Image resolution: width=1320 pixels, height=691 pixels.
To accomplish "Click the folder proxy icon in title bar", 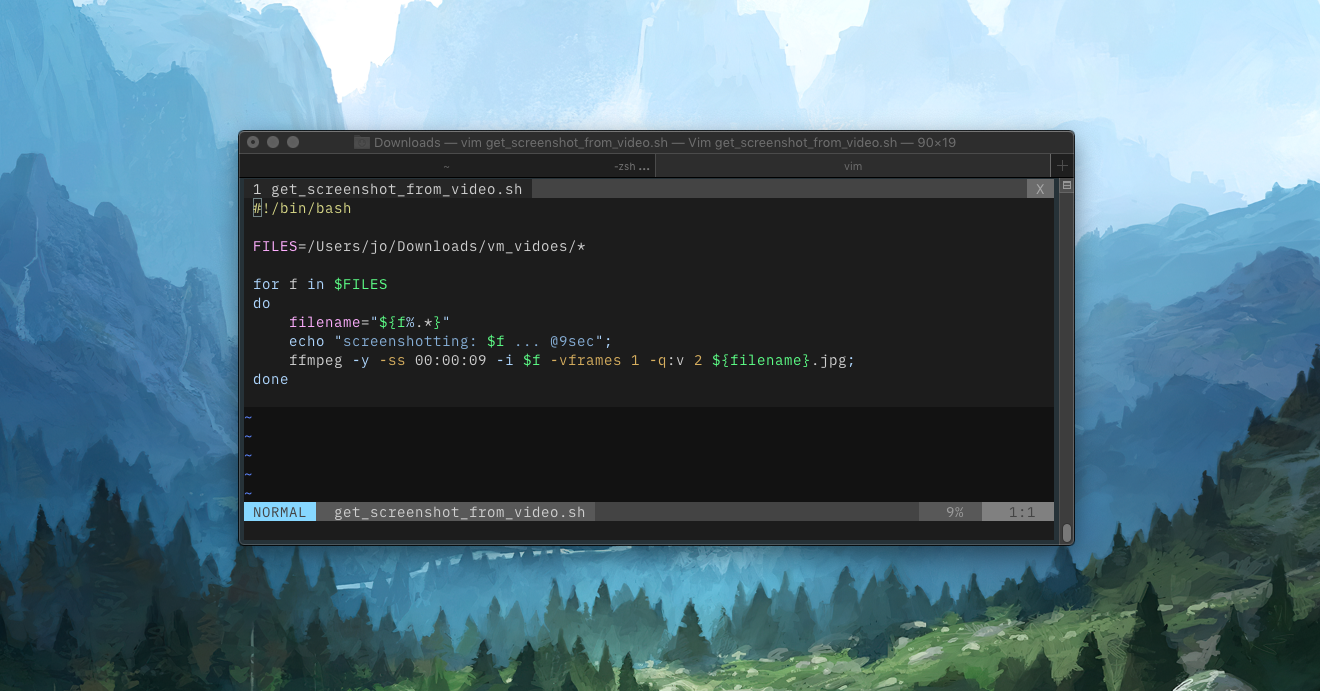I will click(362, 143).
